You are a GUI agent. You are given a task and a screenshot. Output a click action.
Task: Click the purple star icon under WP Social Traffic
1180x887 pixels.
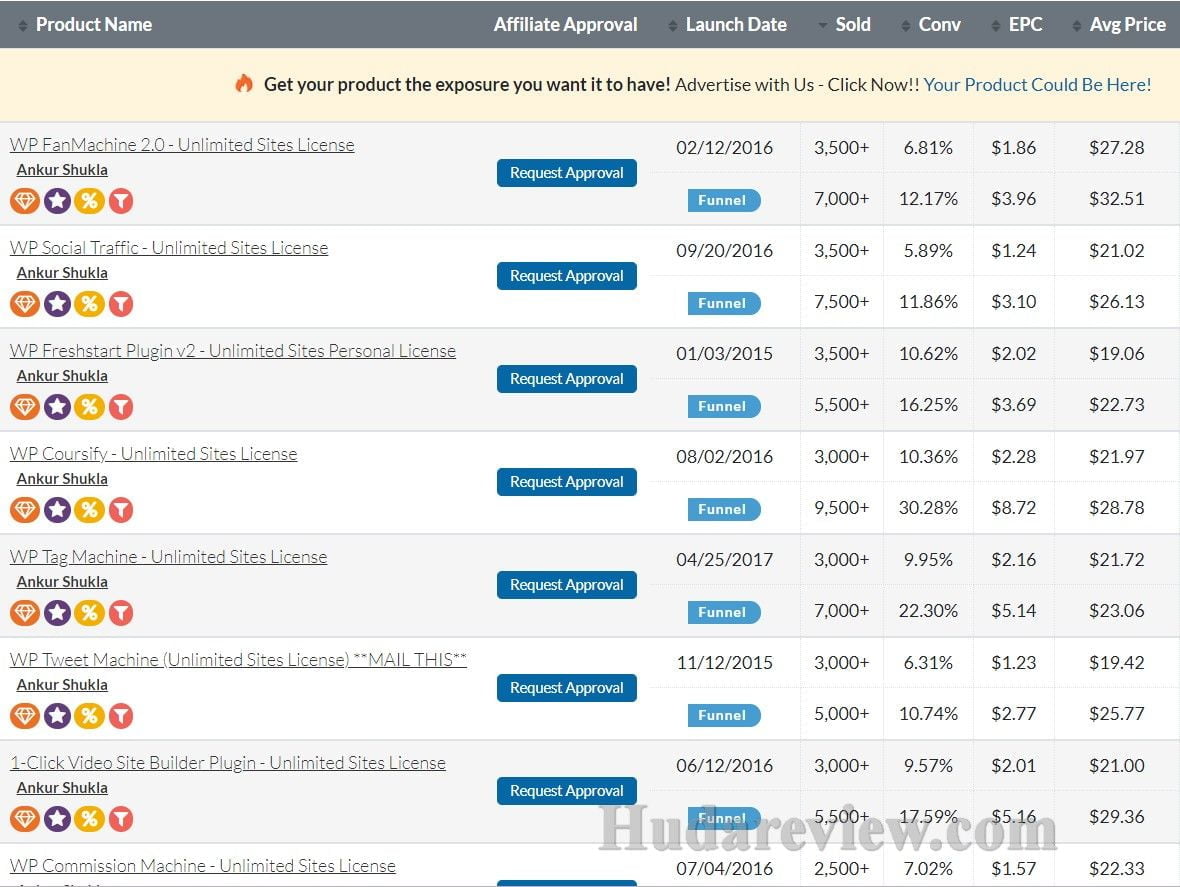tap(57, 304)
